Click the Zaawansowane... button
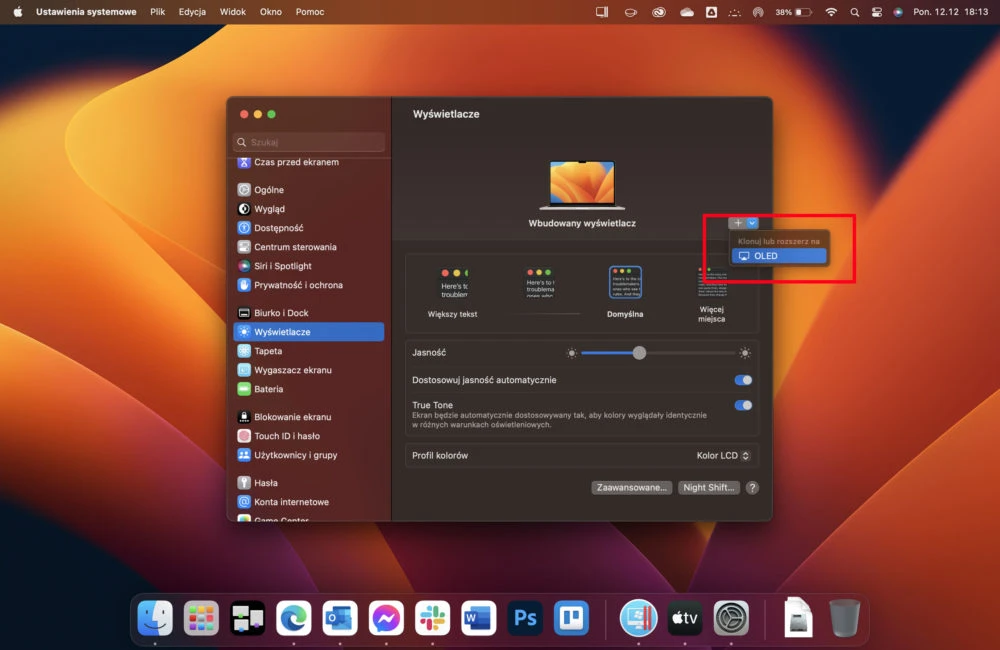The height and width of the screenshot is (650, 1000). point(631,487)
